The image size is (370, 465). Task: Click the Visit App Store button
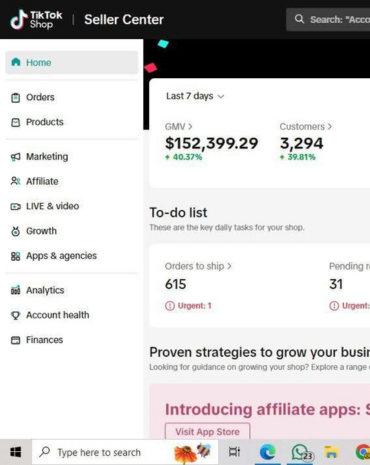207,431
